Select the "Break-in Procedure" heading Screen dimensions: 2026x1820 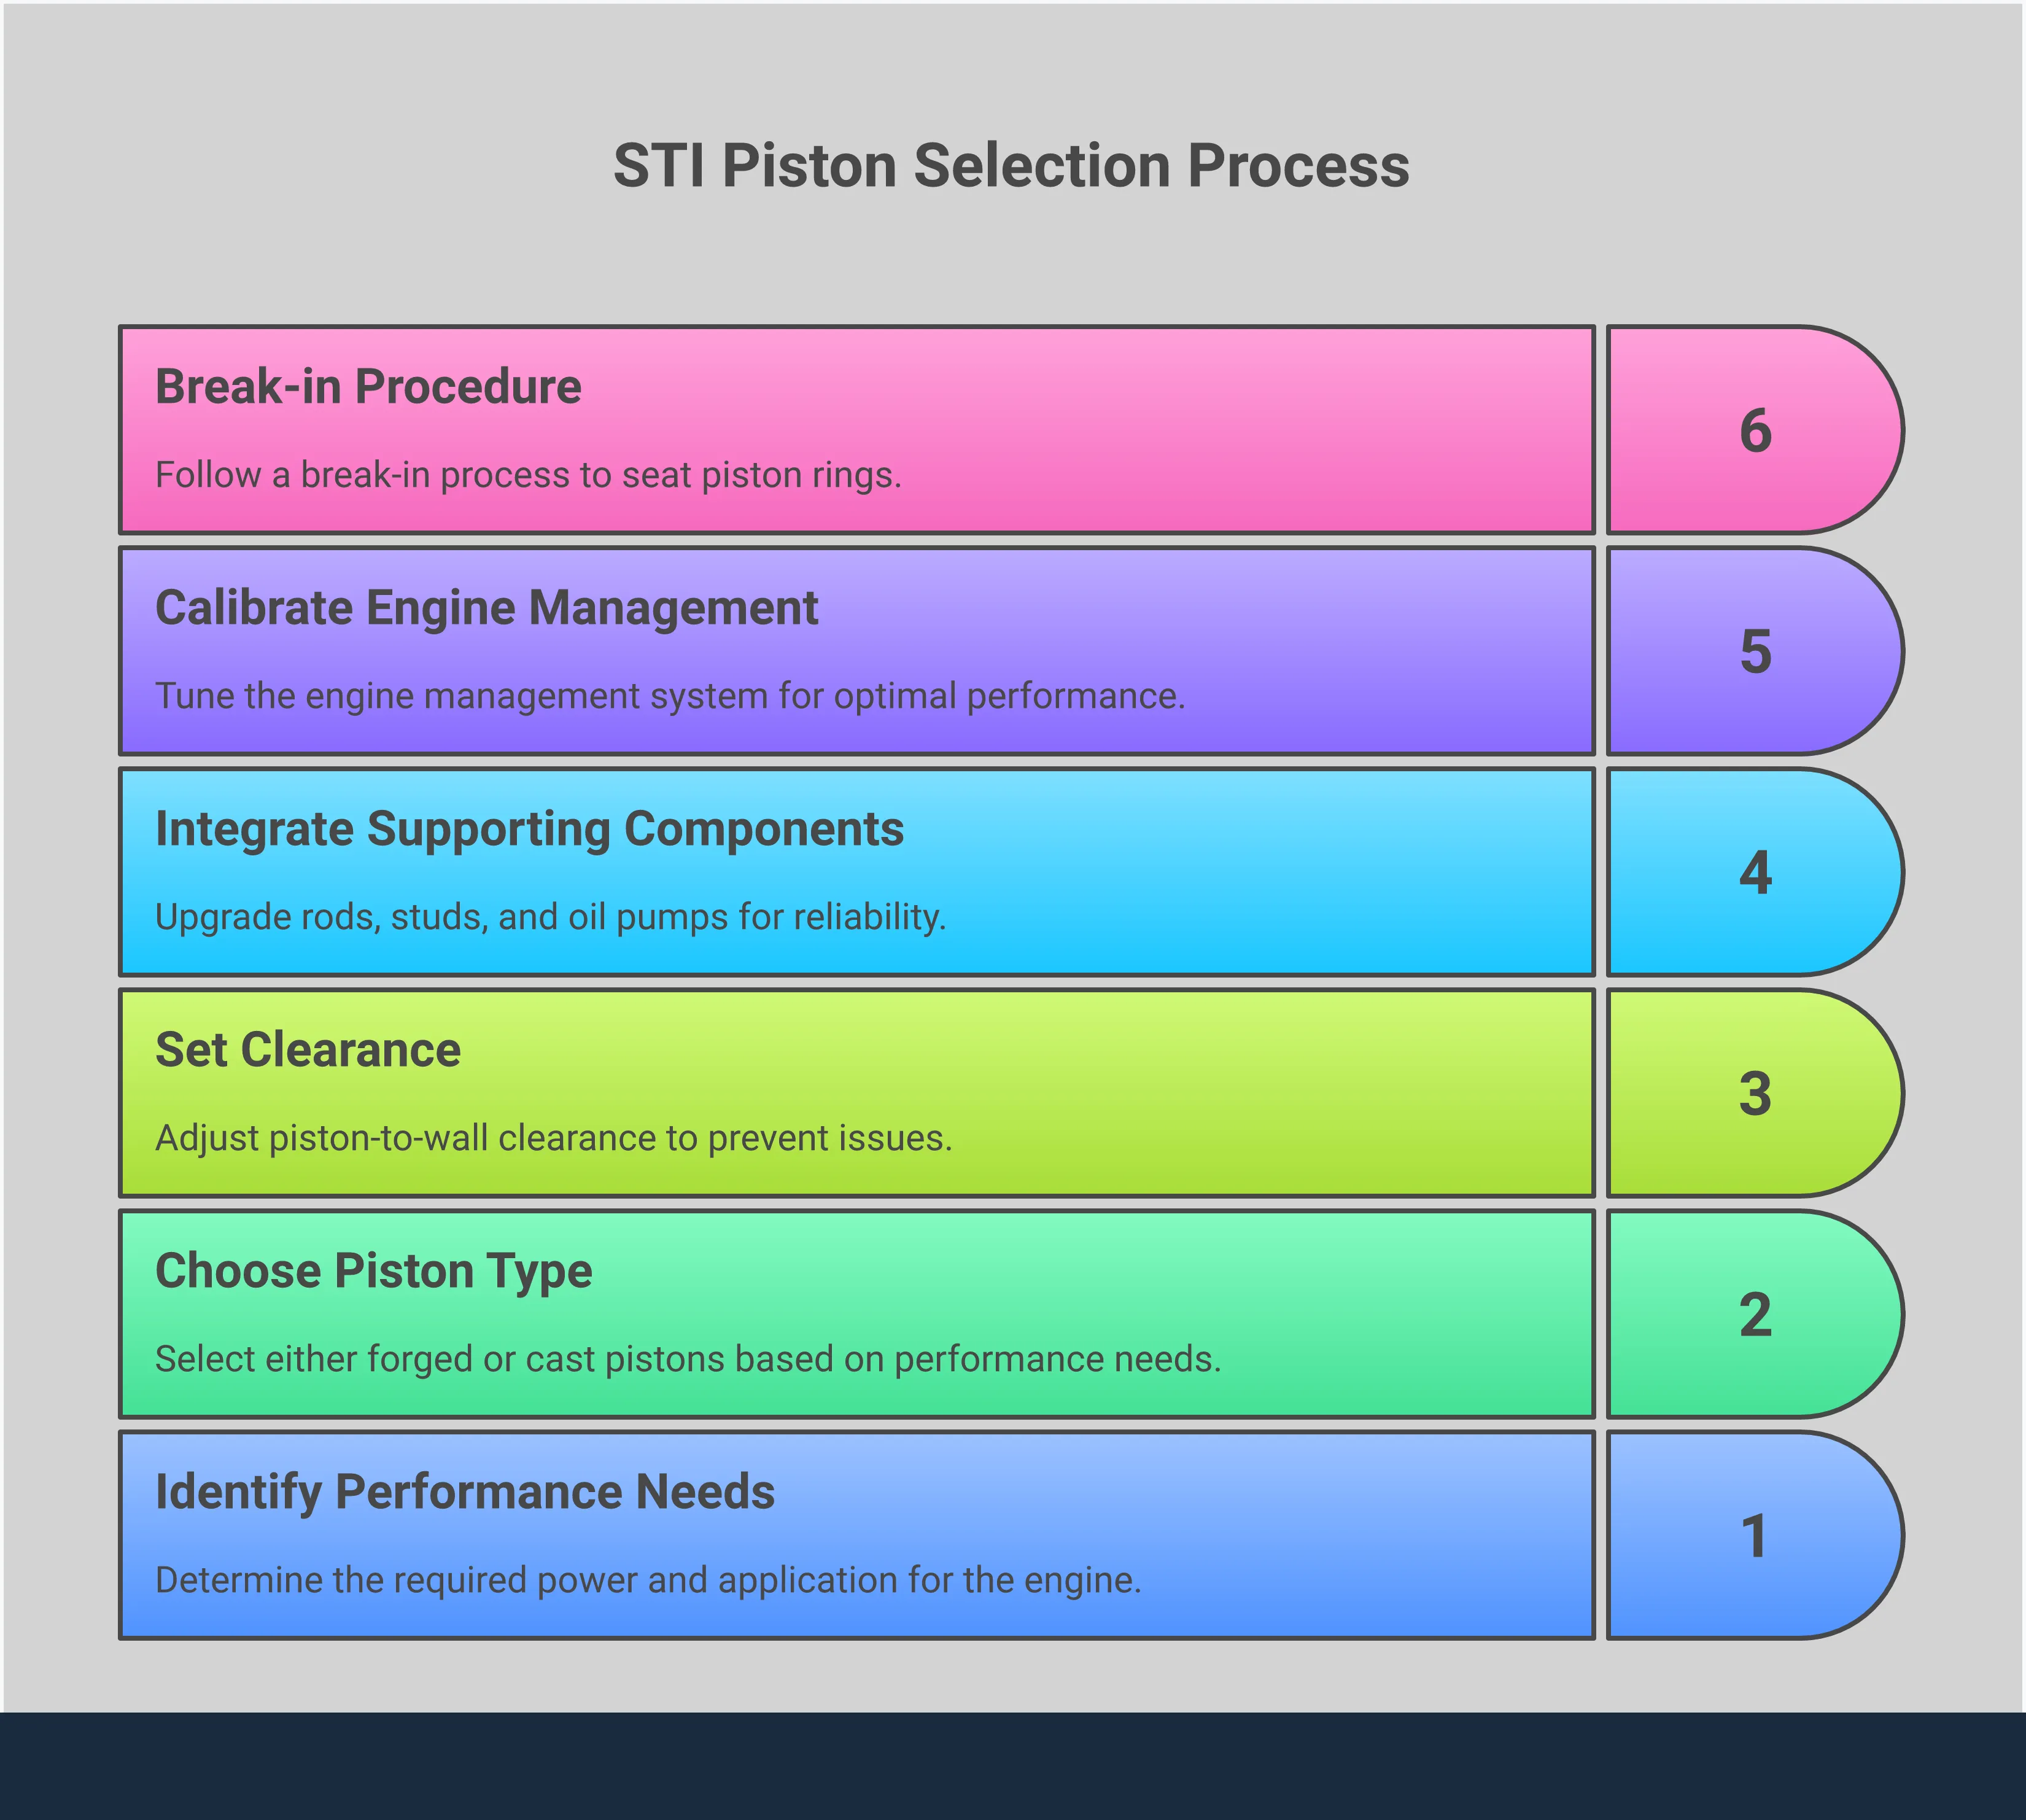pos(368,387)
